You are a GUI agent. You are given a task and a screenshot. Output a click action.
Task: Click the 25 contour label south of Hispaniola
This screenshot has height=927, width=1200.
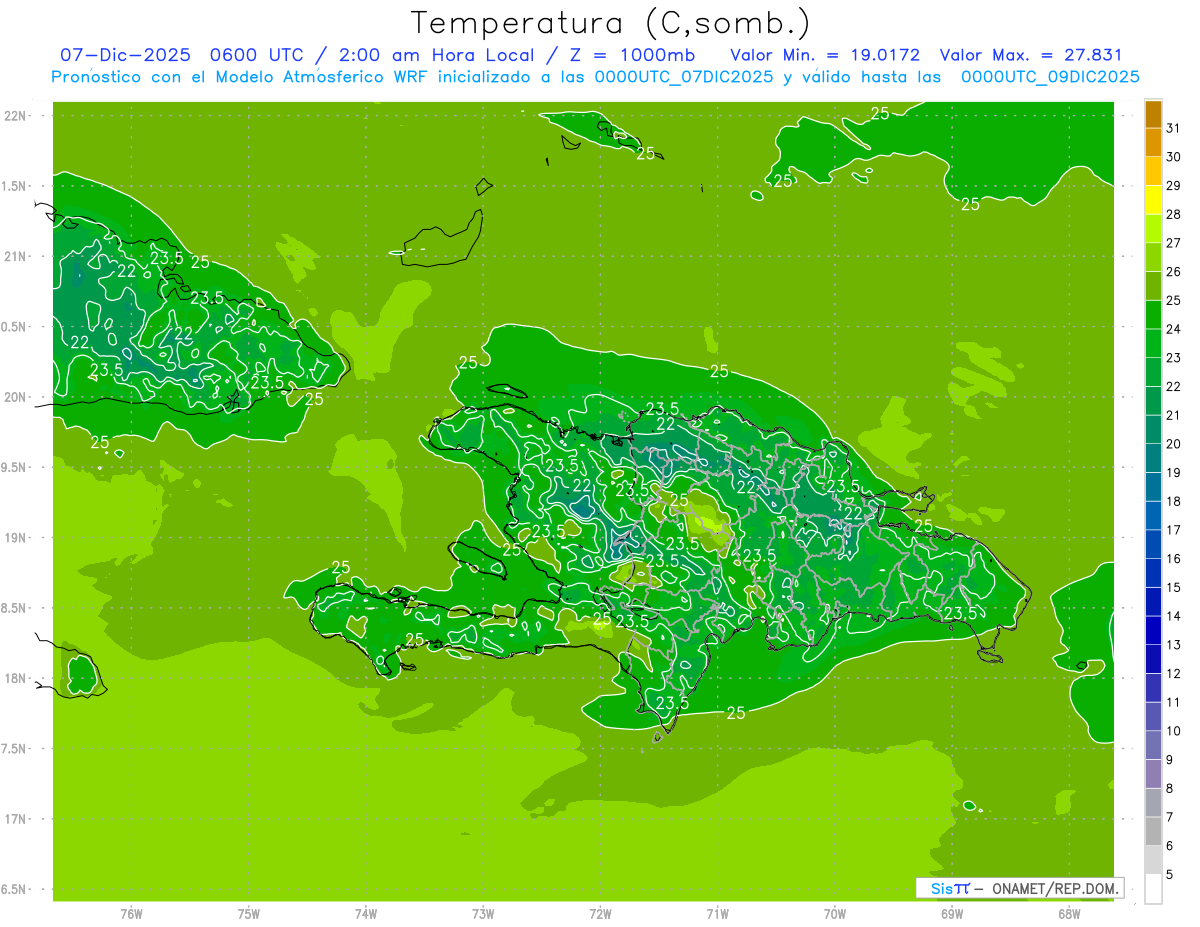pos(736,713)
